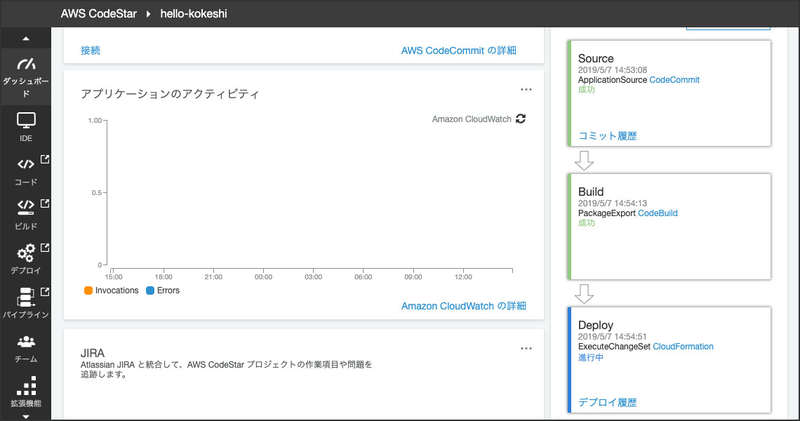Refresh the Amazon CloudWatch chart
This screenshot has width=800, height=421.
pos(520,118)
